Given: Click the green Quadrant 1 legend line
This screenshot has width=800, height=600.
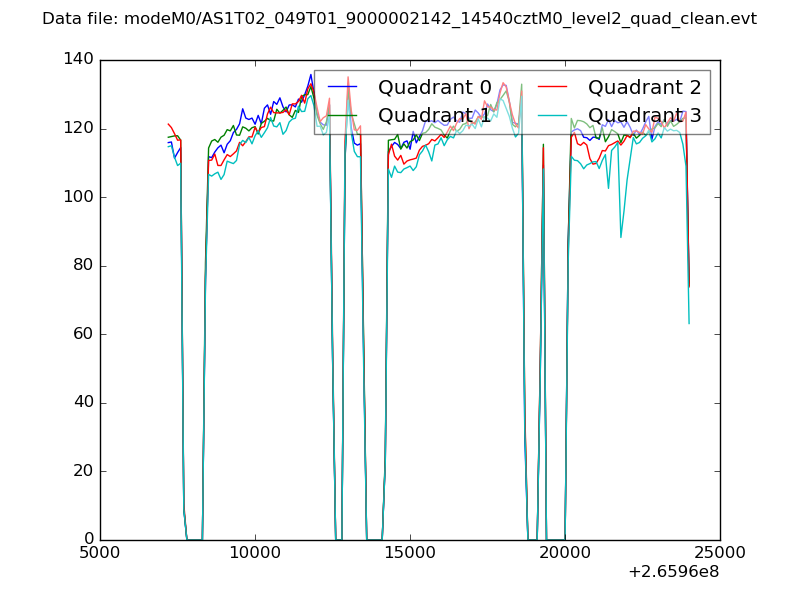Looking at the screenshot, I should point(342,116).
